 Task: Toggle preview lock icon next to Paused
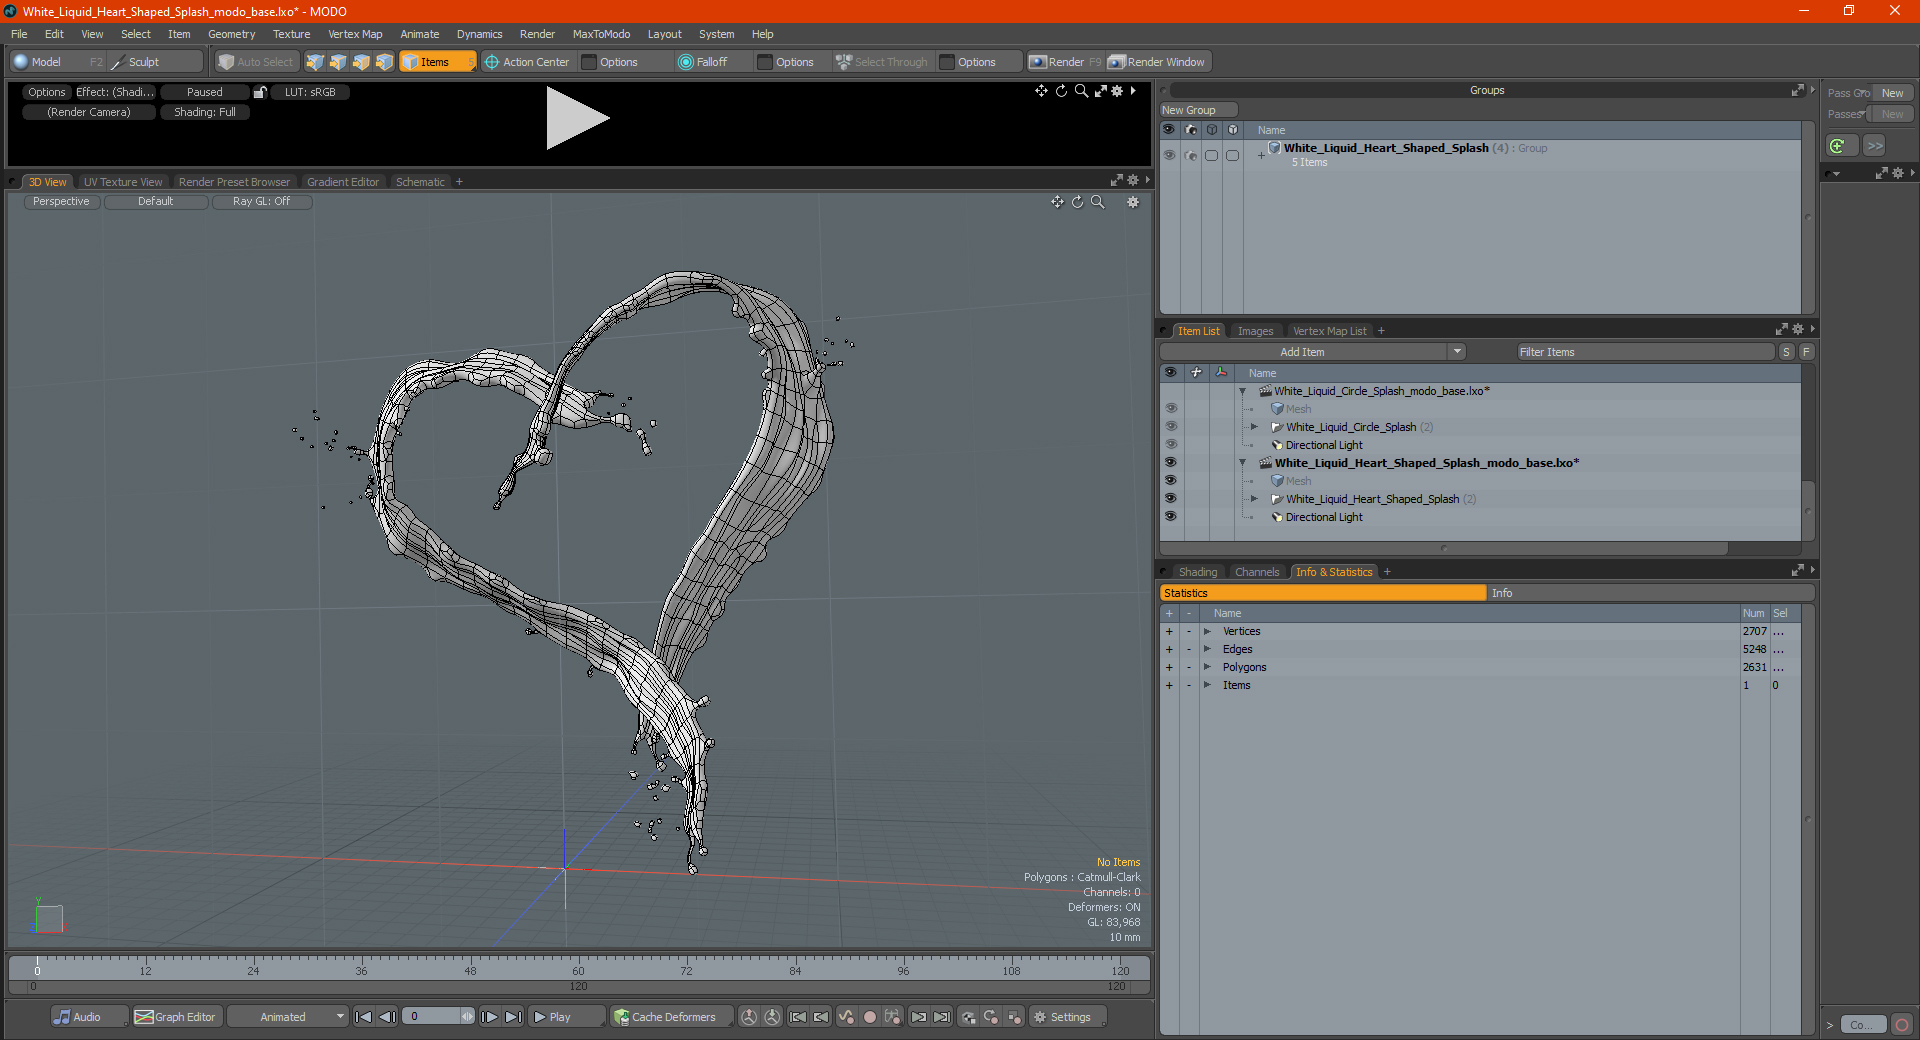coord(260,92)
